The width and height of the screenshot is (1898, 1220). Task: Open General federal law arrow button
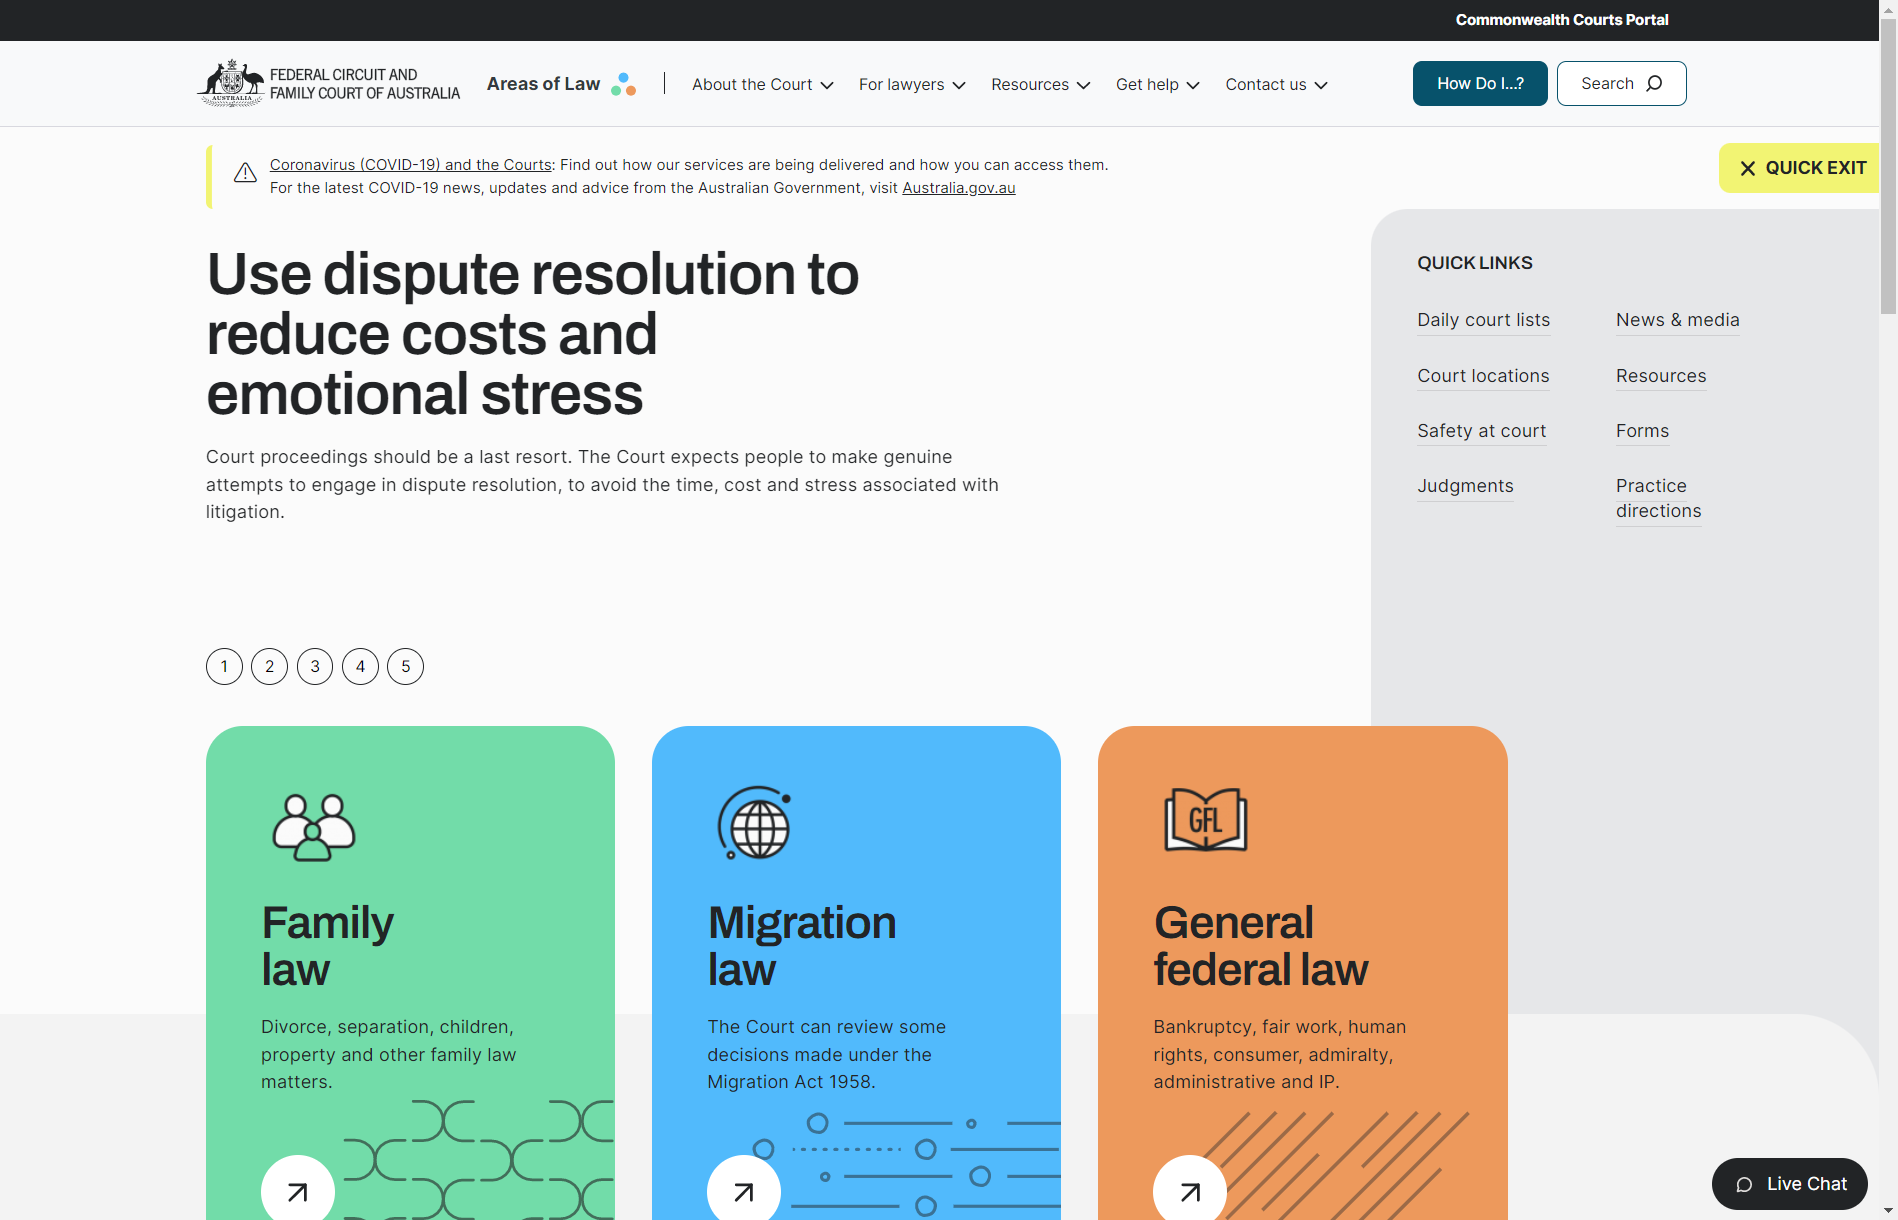click(x=1189, y=1191)
